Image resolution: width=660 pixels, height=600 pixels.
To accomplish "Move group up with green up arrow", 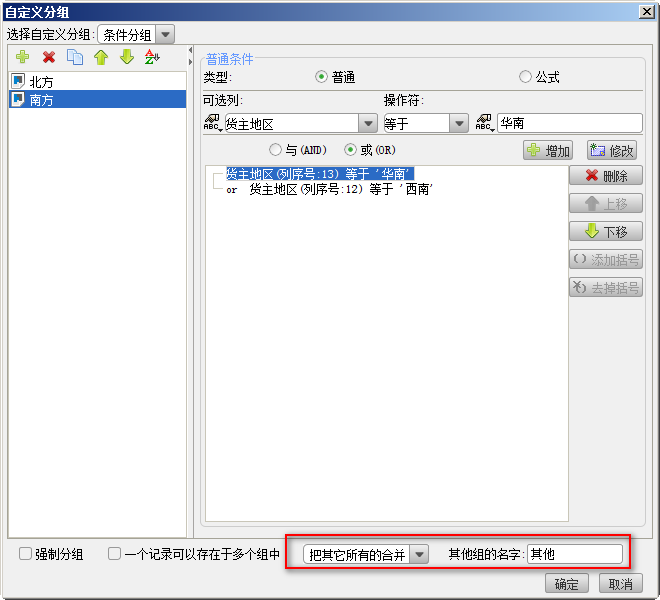I will coord(101,57).
